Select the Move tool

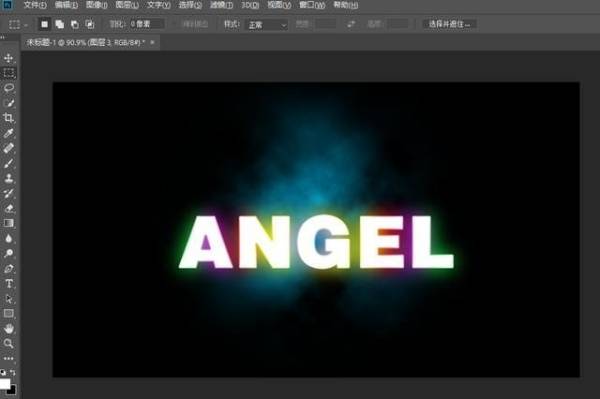[8, 58]
